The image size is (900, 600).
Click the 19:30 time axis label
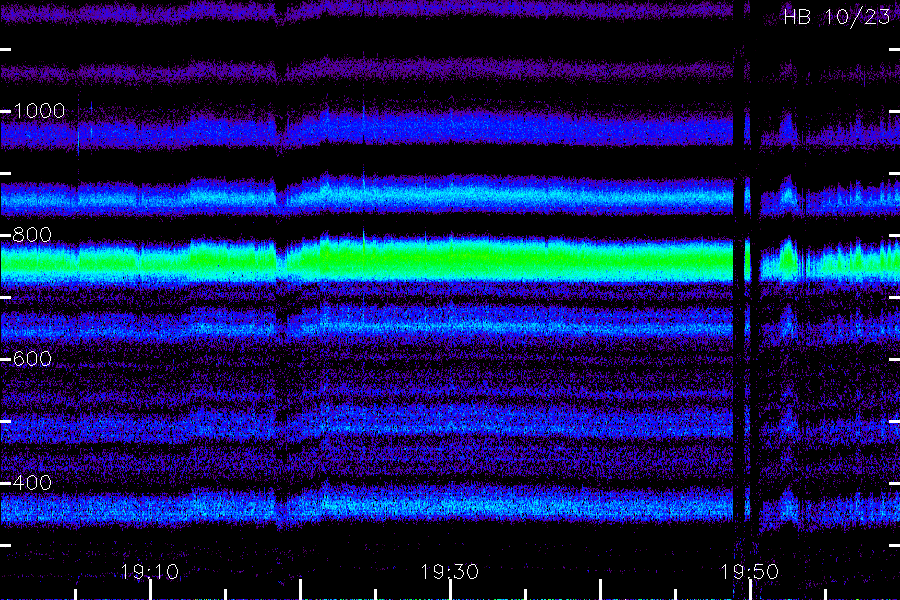point(449,572)
